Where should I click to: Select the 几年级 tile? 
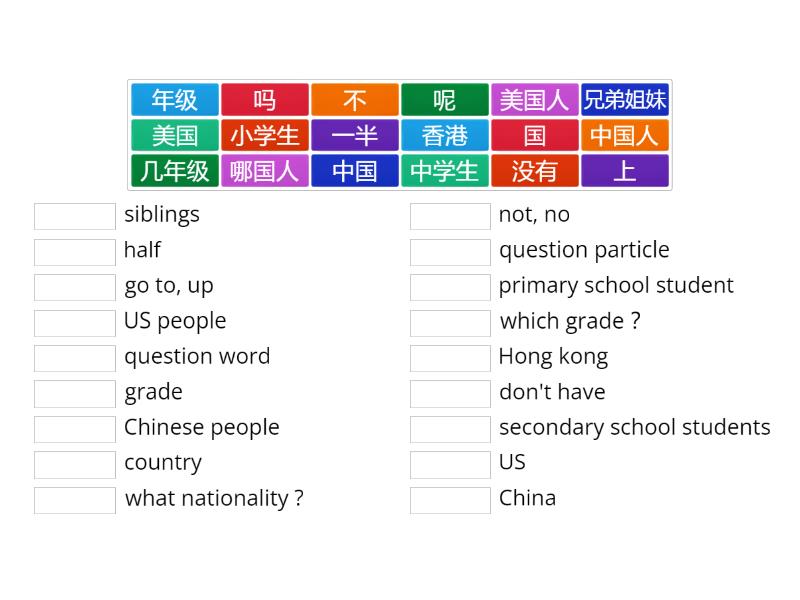[x=175, y=171]
